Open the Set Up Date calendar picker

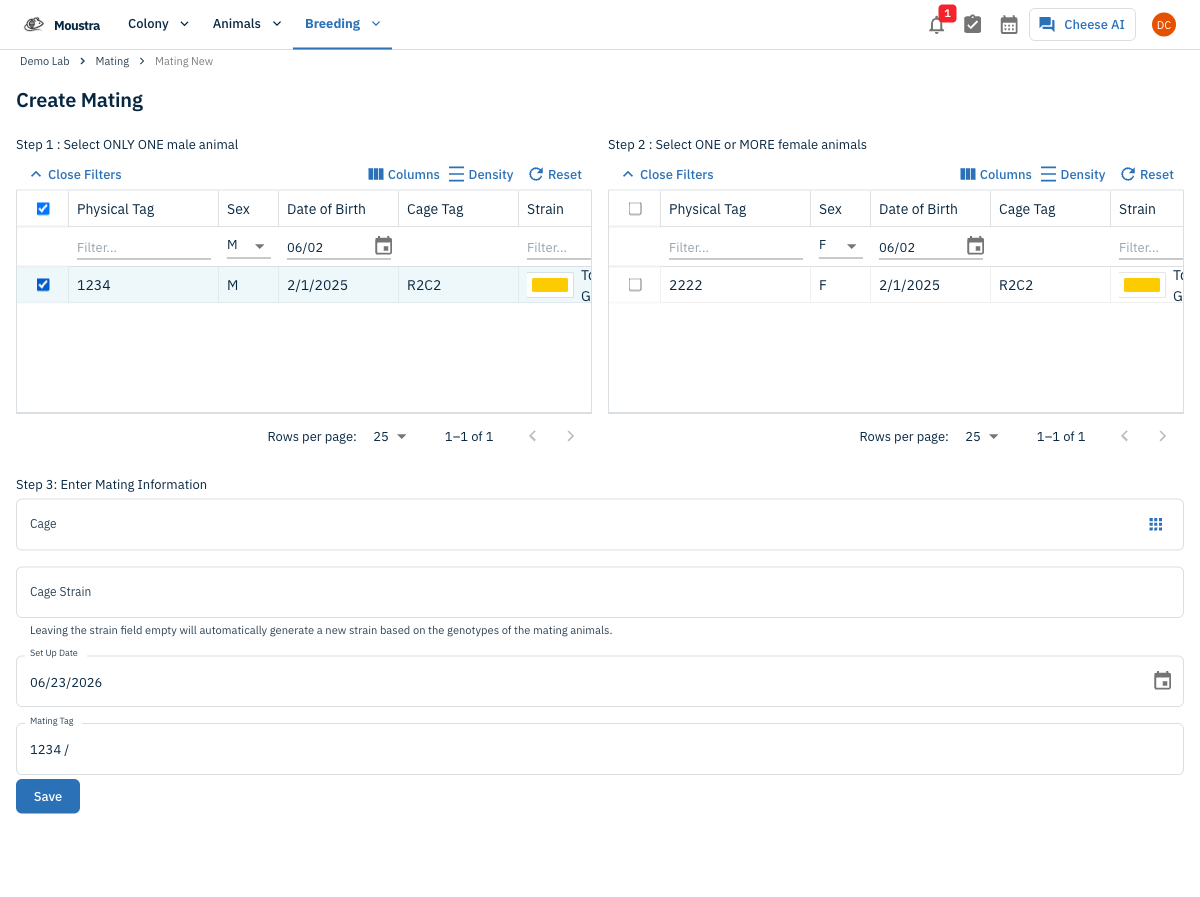pos(1162,681)
